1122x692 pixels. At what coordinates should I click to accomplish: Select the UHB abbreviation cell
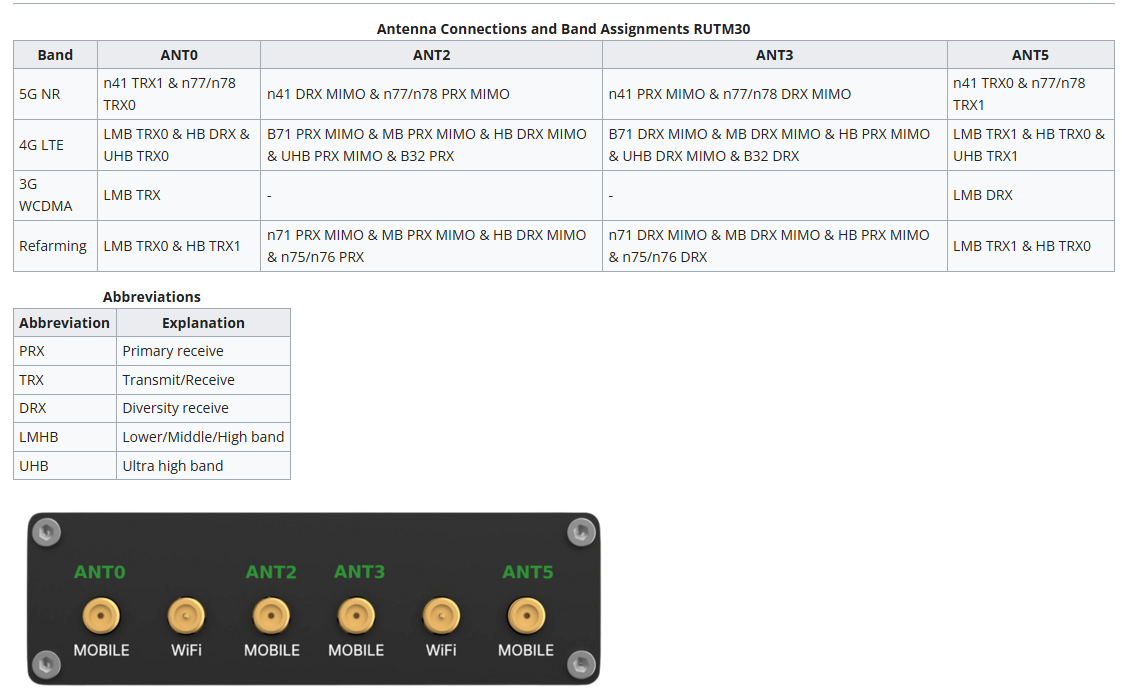tap(34, 466)
